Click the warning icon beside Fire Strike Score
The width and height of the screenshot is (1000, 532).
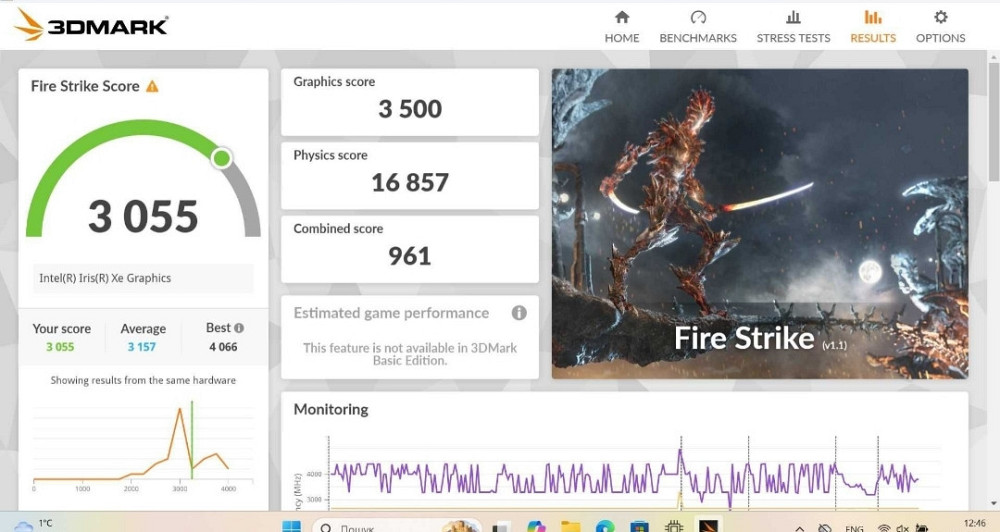click(x=152, y=87)
